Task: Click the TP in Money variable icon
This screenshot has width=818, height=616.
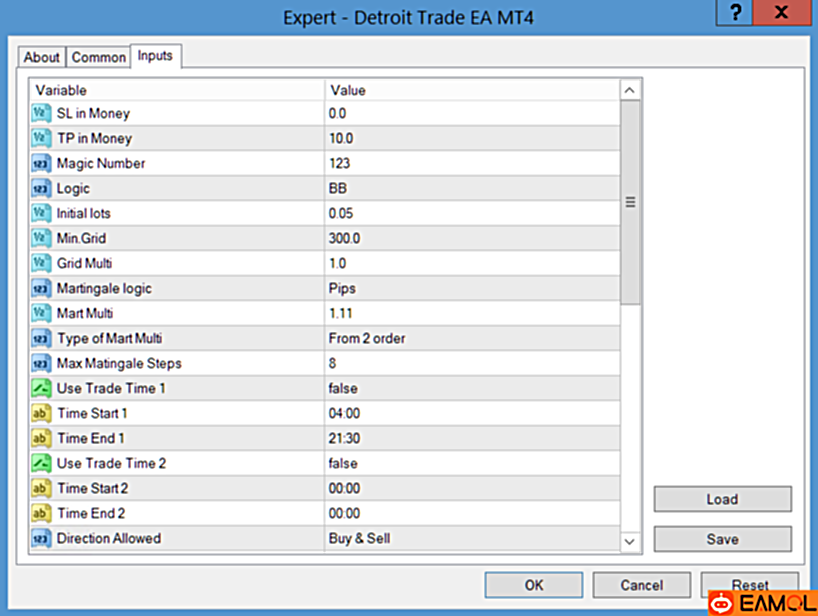Action: pos(41,138)
